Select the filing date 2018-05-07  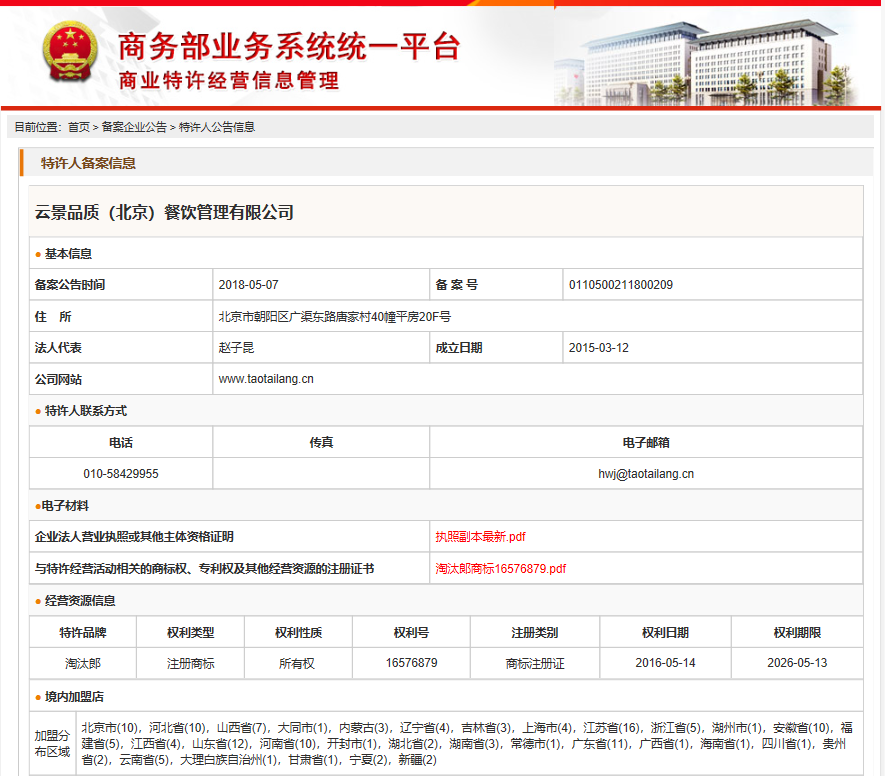point(248,284)
